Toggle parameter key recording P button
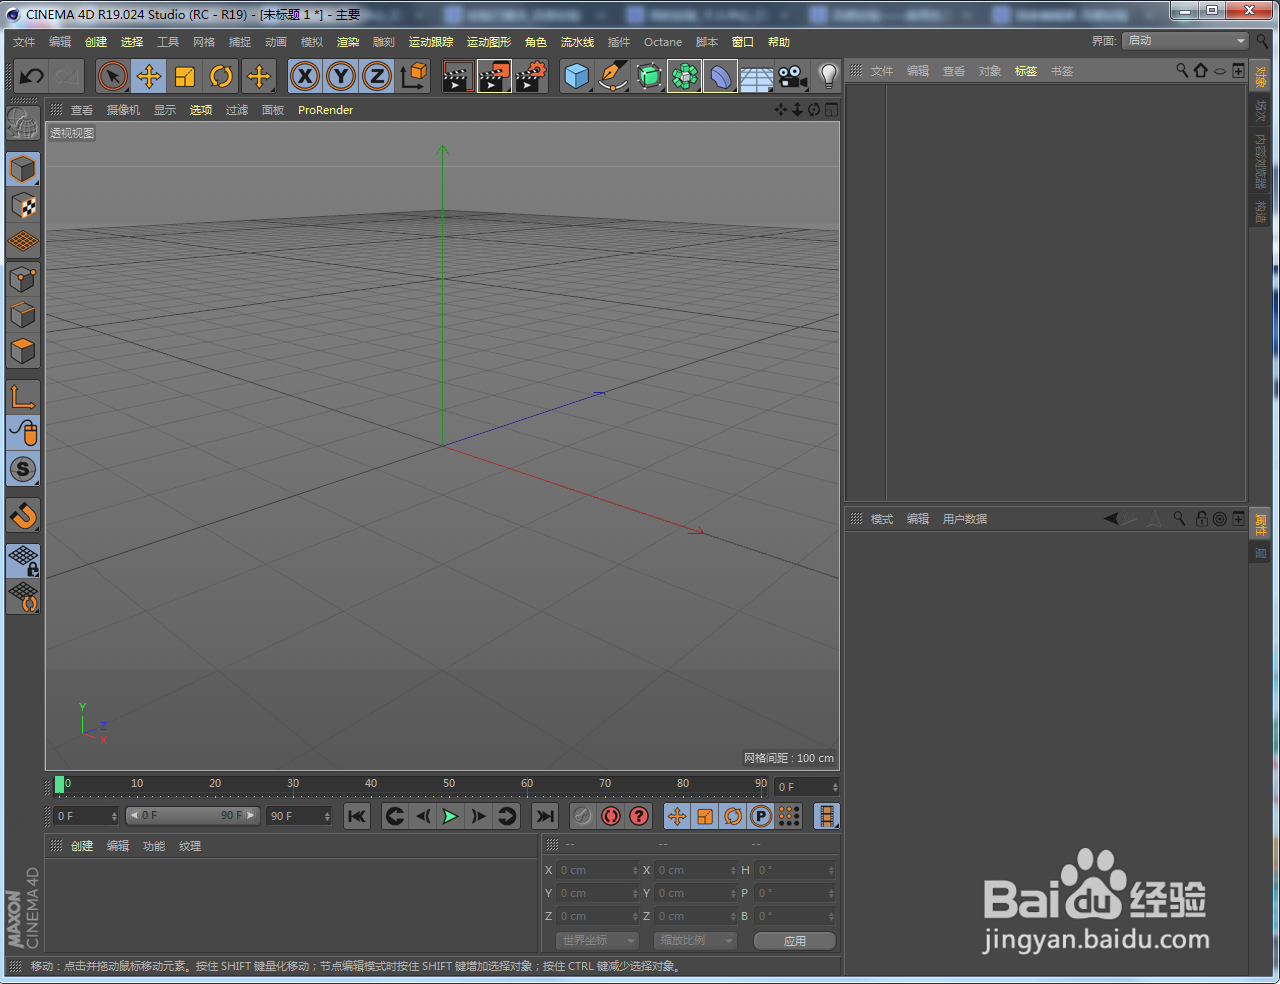Image resolution: width=1280 pixels, height=984 pixels. (761, 816)
